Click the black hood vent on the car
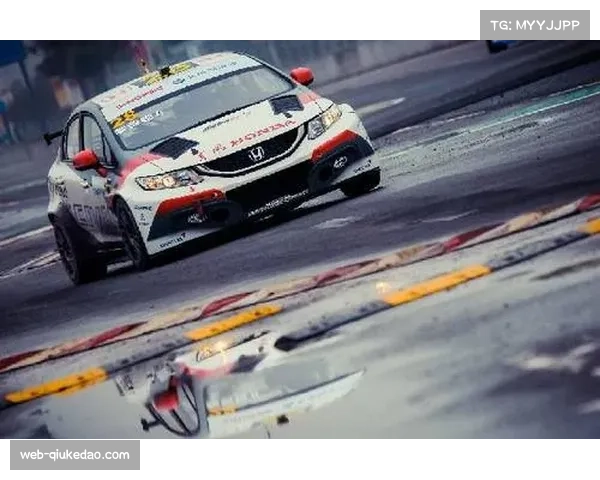Viewport: 600px width, 480px height. 175,148
